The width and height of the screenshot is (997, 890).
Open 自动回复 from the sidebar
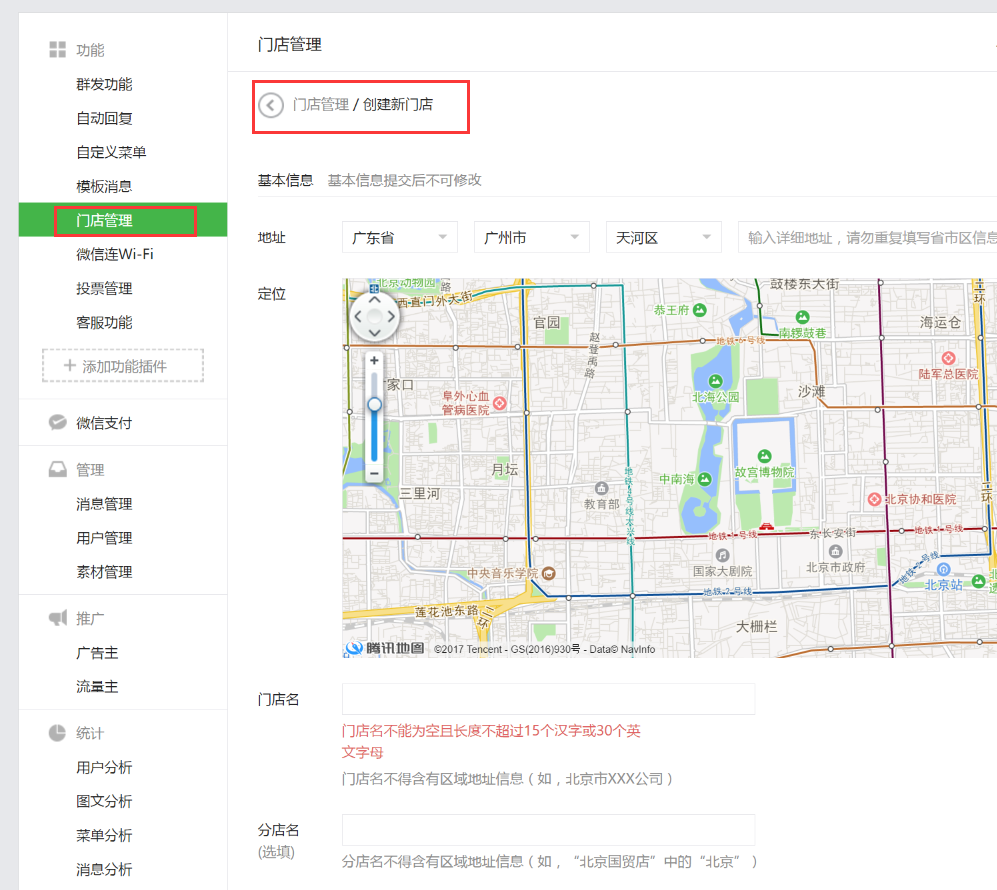coord(104,118)
